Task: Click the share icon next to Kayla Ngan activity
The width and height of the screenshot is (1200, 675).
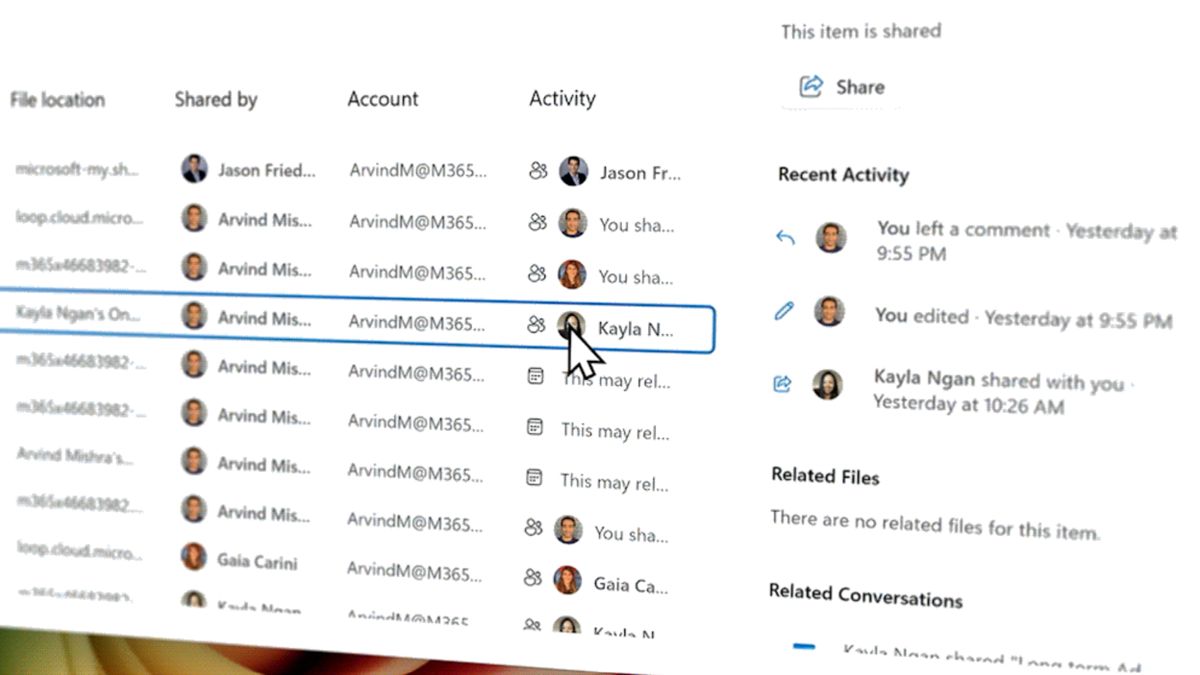Action: click(783, 384)
